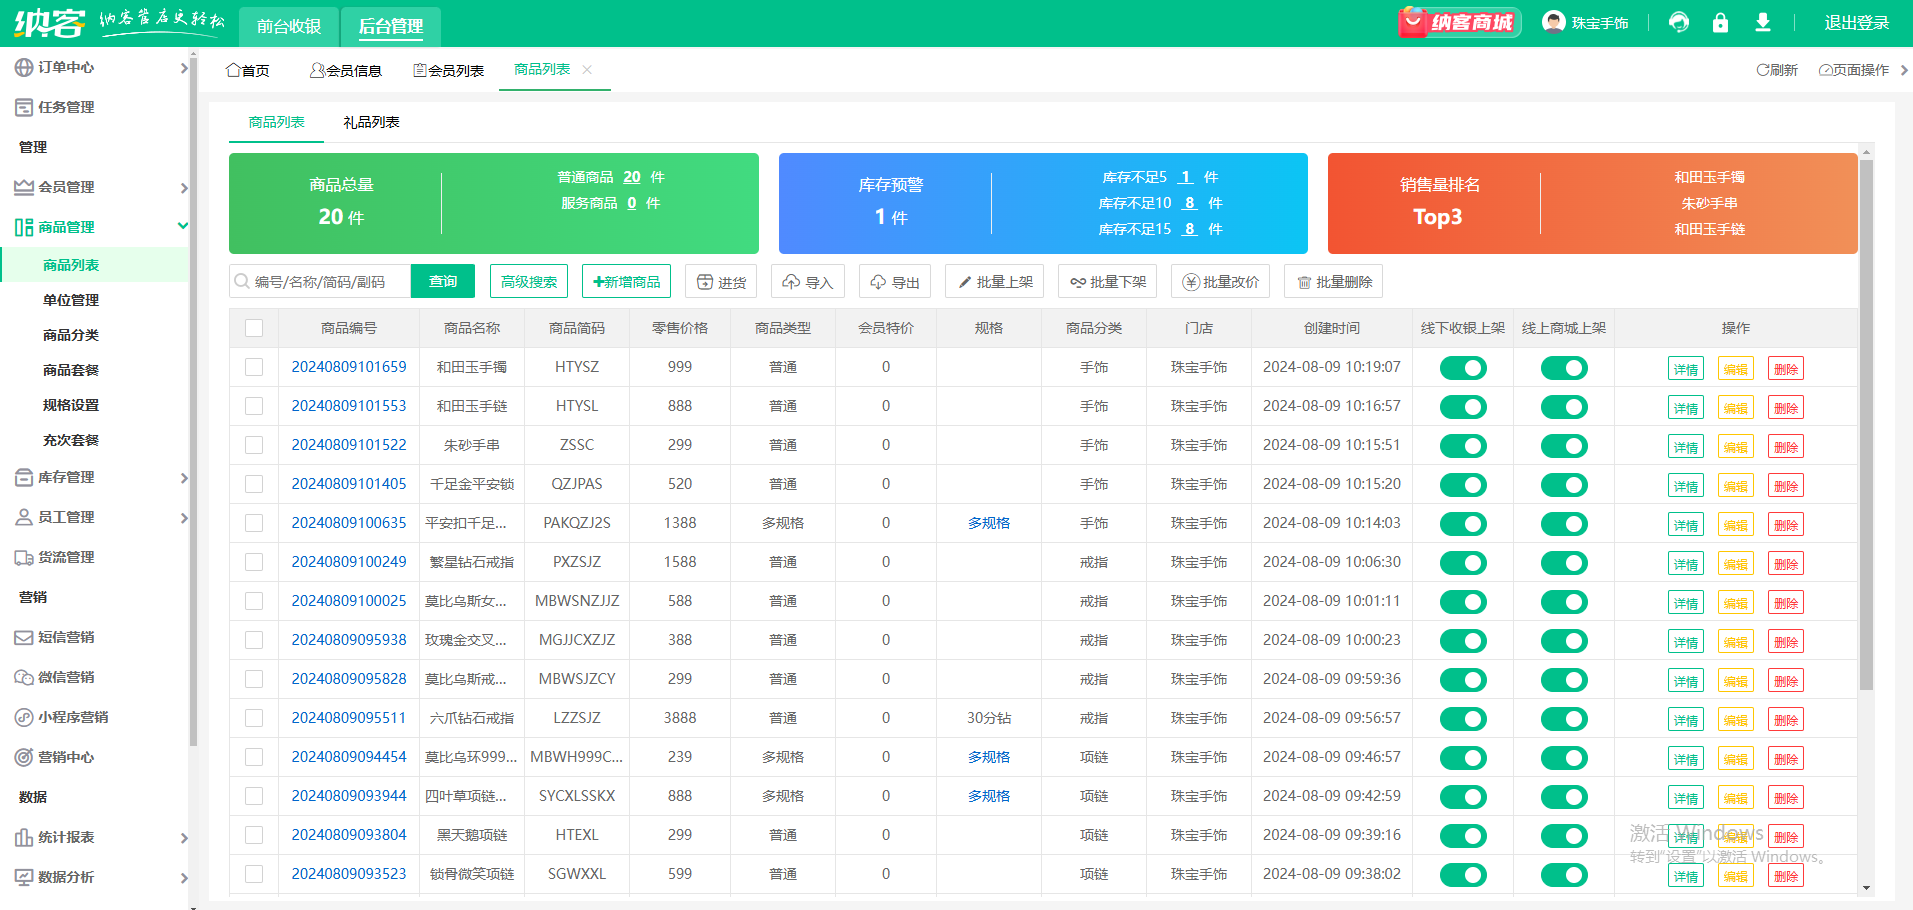The image size is (1913, 910).
Task: Toggle 线下收银上架 for 和田玉手镯
Action: (x=1463, y=368)
